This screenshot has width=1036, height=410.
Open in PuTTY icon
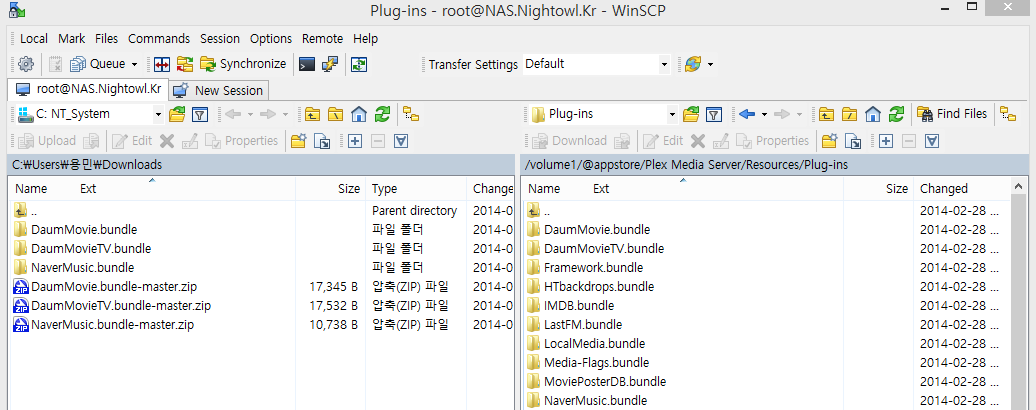point(330,64)
